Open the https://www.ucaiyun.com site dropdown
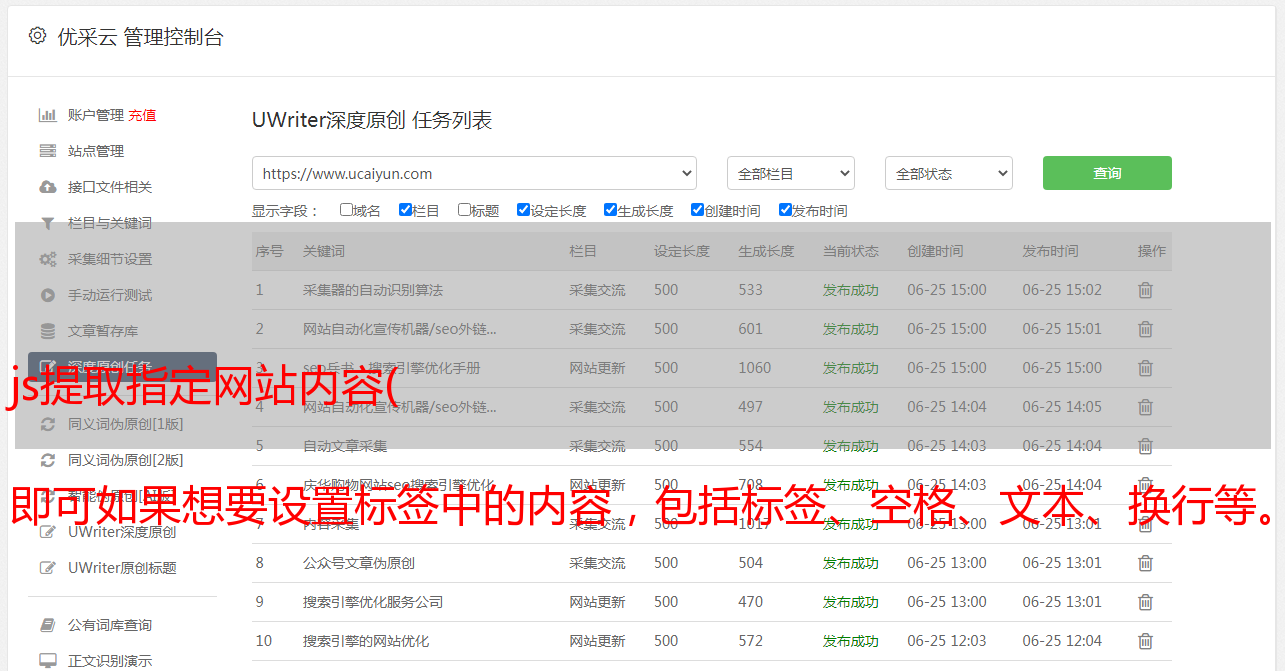The width and height of the screenshot is (1285, 671). (474, 173)
